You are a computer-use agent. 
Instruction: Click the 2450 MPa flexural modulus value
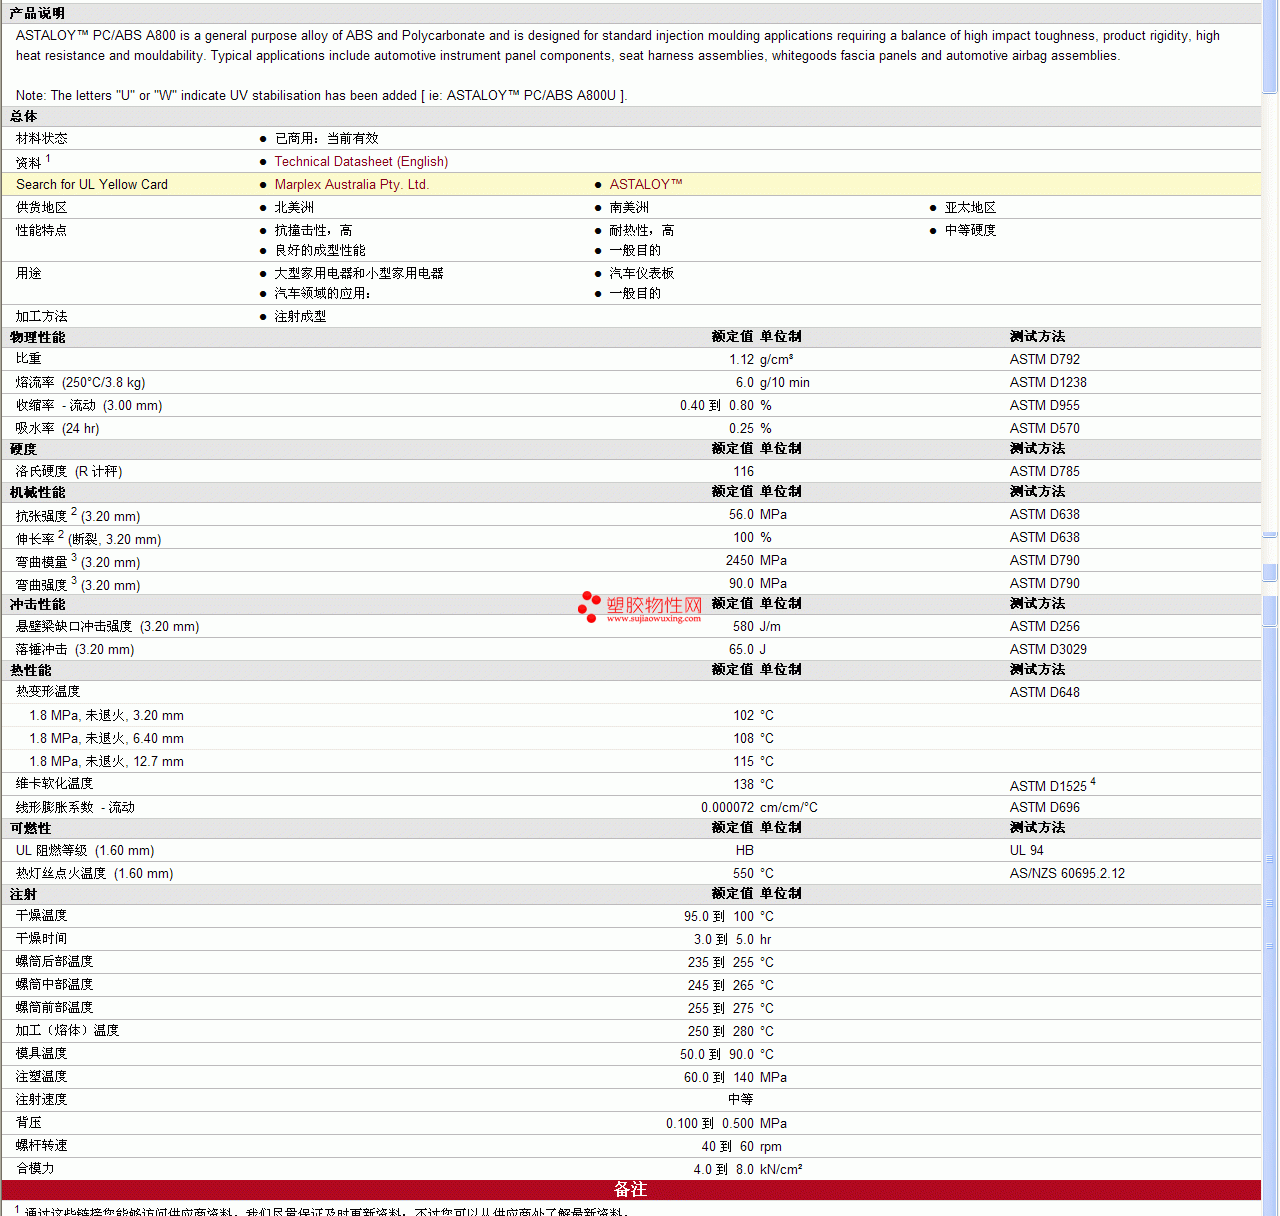click(756, 560)
